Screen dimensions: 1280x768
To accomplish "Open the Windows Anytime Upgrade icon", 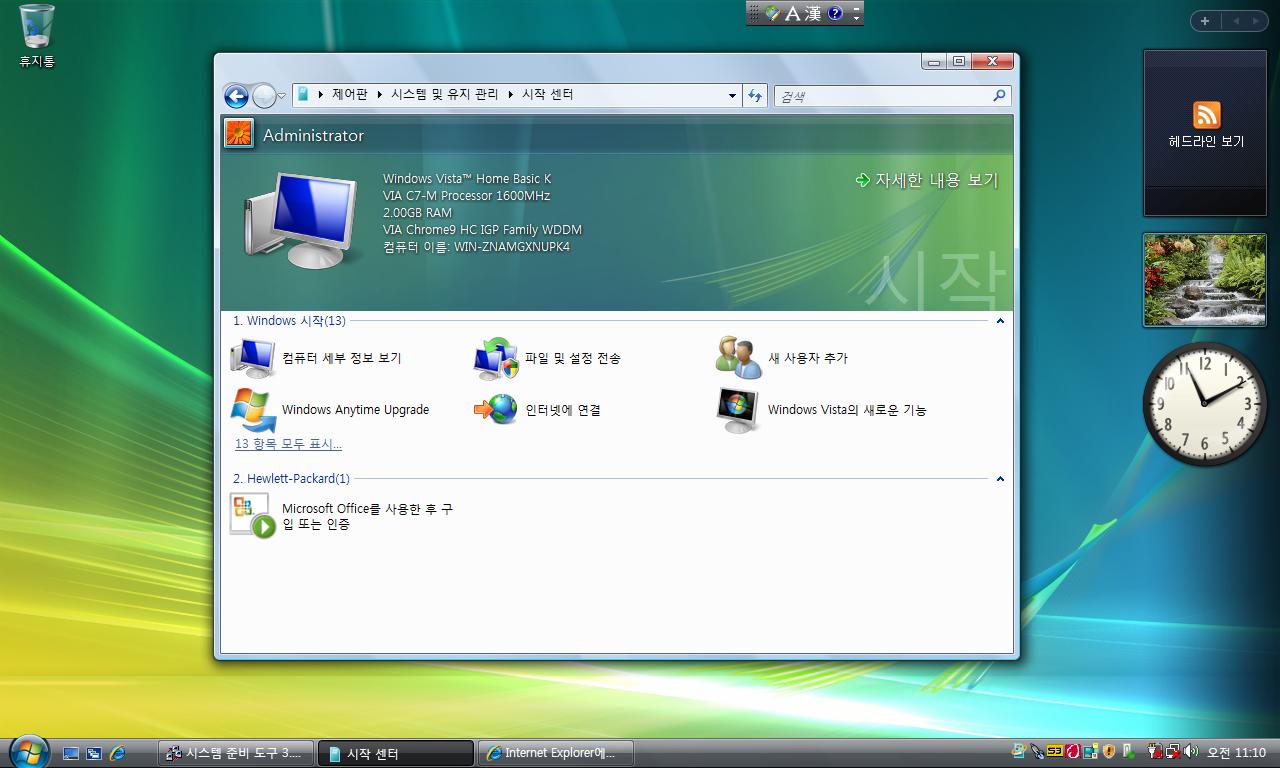I will [253, 410].
